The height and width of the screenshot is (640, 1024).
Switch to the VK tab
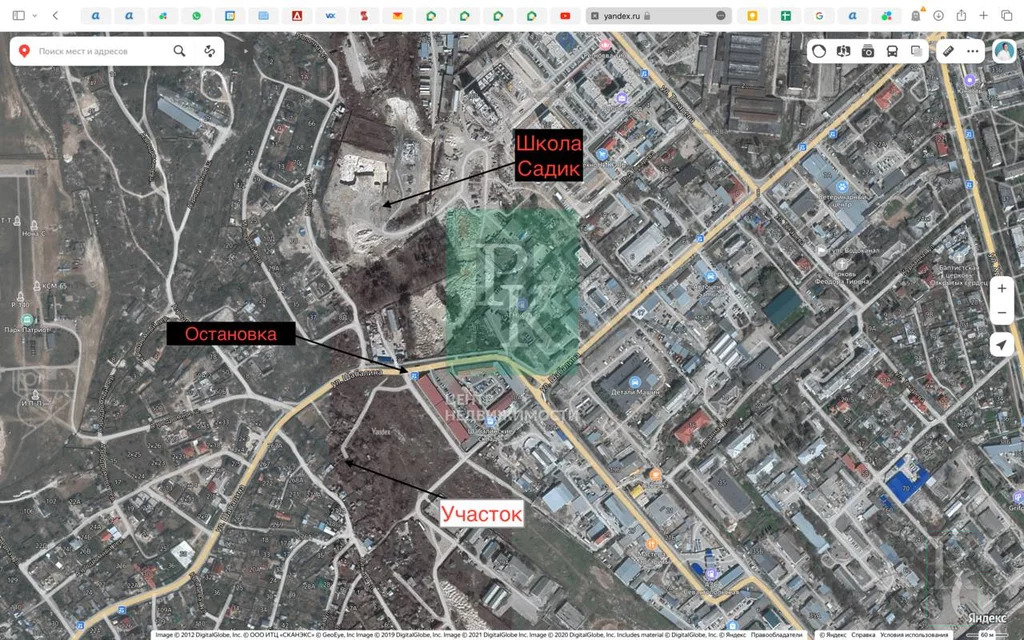click(x=330, y=16)
